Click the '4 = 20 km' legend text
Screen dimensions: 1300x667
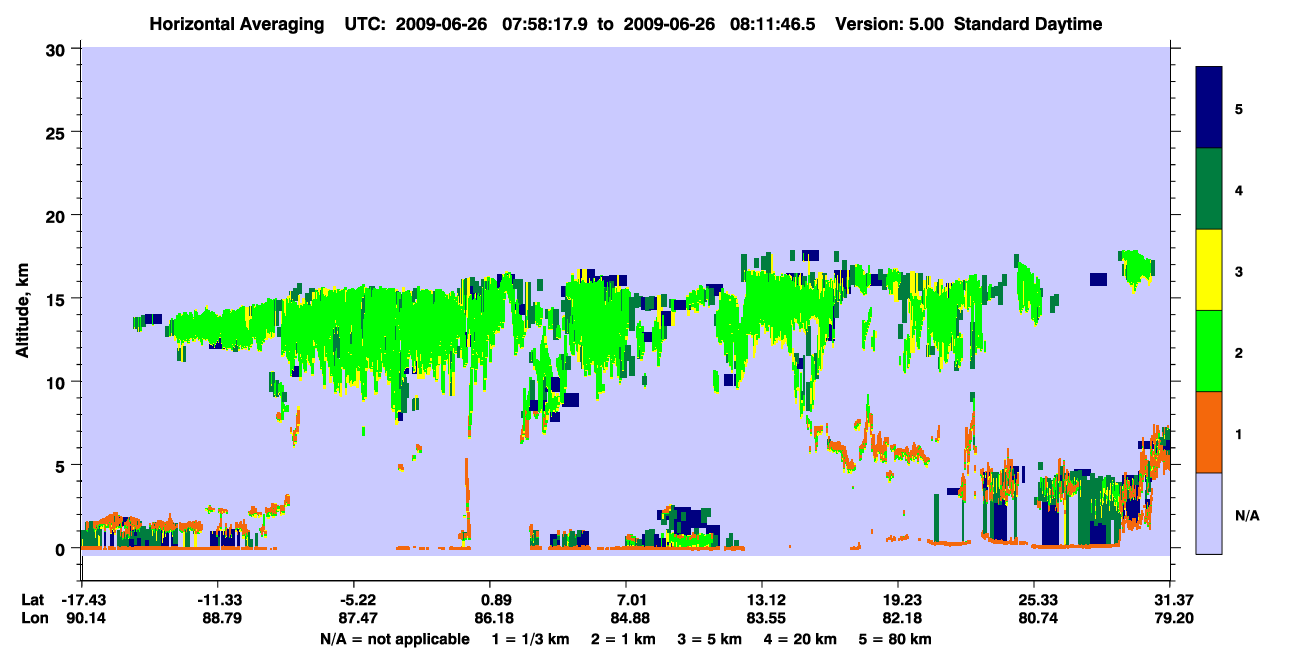click(802, 639)
